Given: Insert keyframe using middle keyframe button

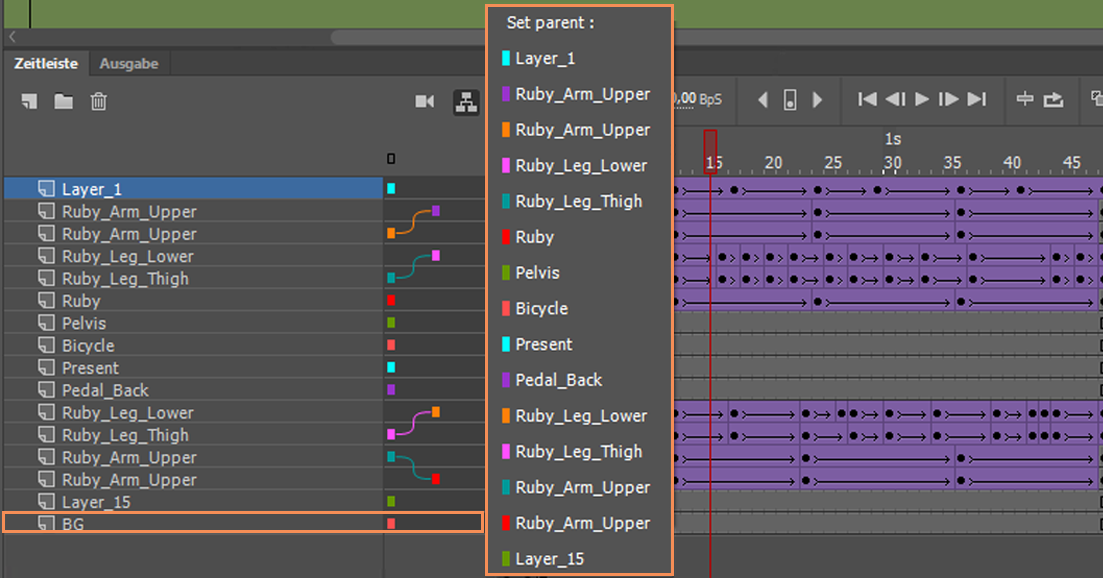Looking at the screenshot, I should pos(790,100).
